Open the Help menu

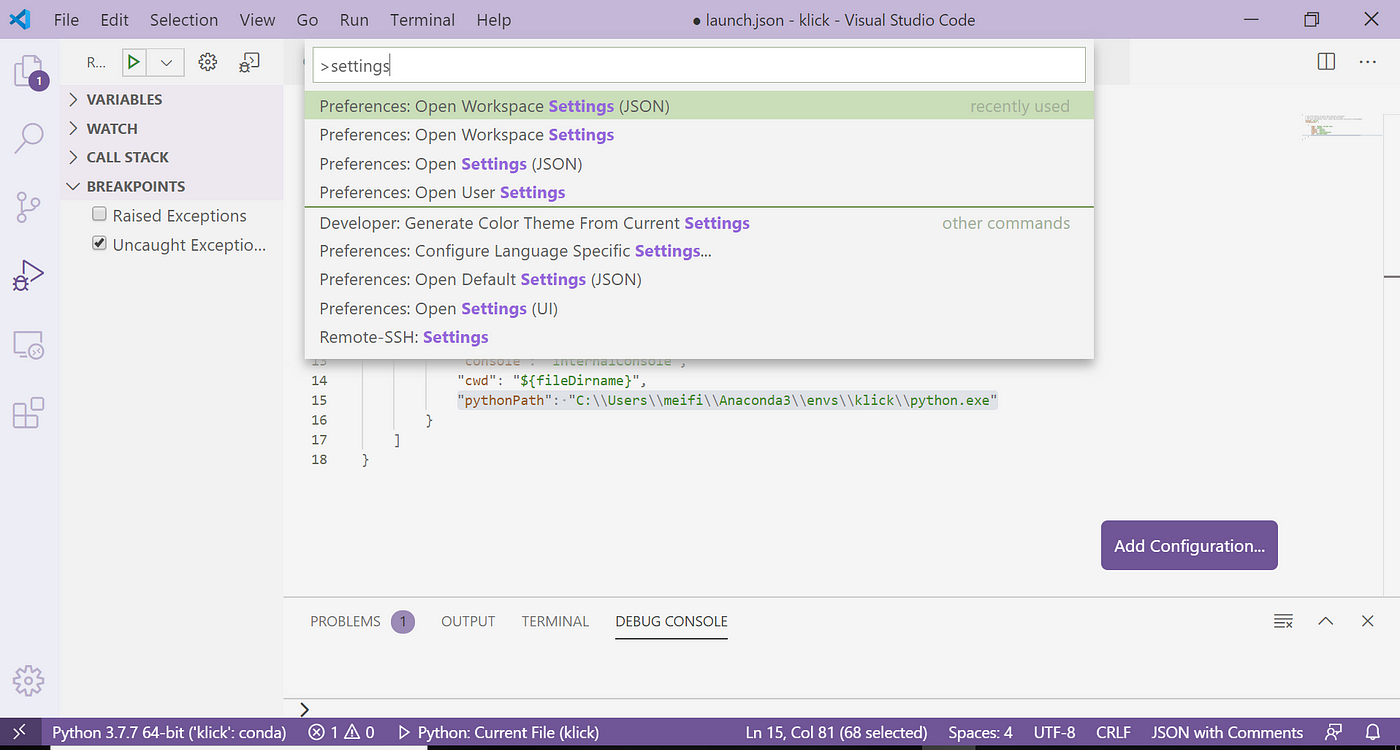[493, 20]
